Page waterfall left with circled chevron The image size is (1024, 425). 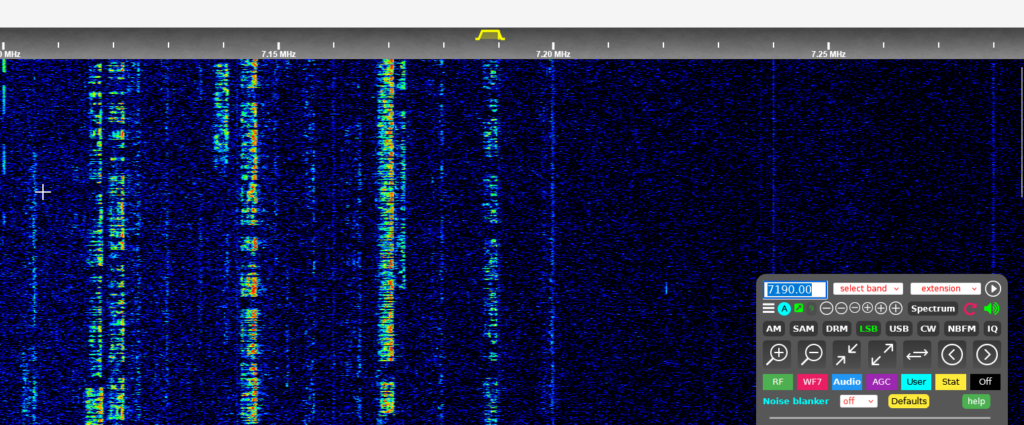click(x=952, y=354)
